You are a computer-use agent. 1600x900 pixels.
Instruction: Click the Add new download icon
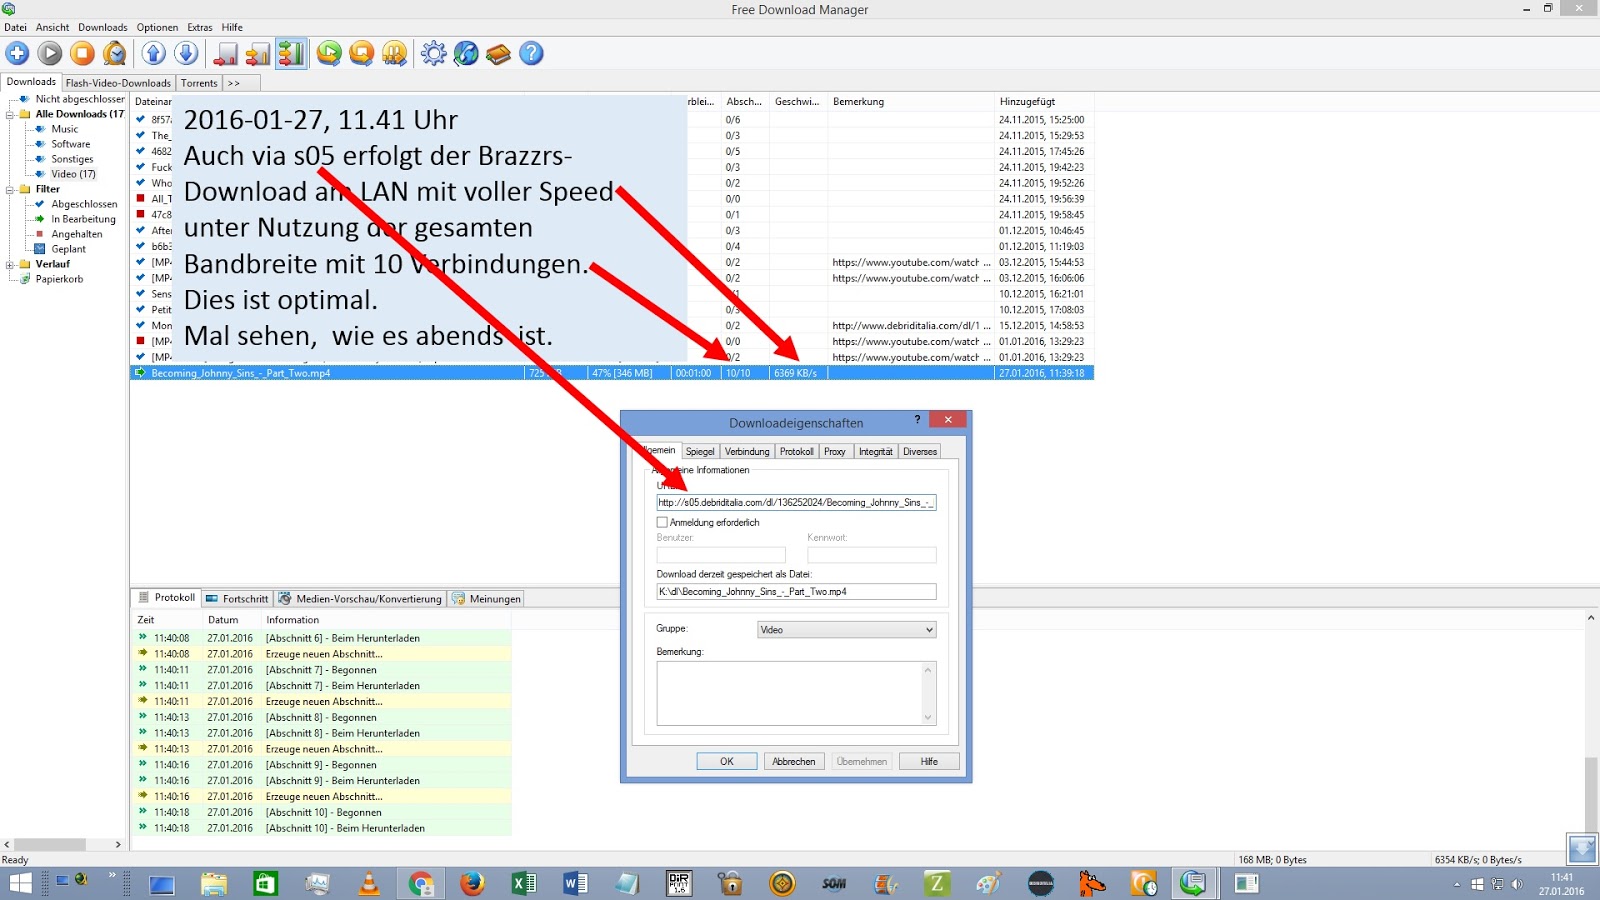click(18, 54)
